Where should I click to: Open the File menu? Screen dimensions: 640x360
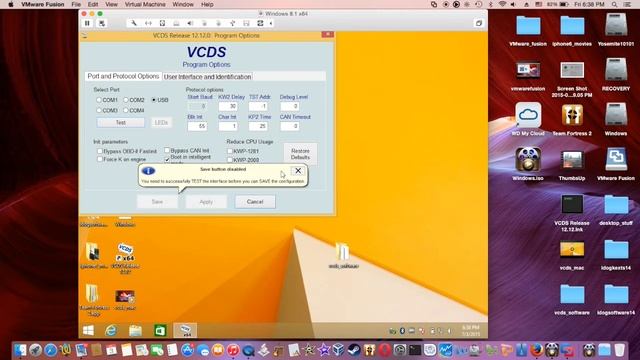coord(76,4)
